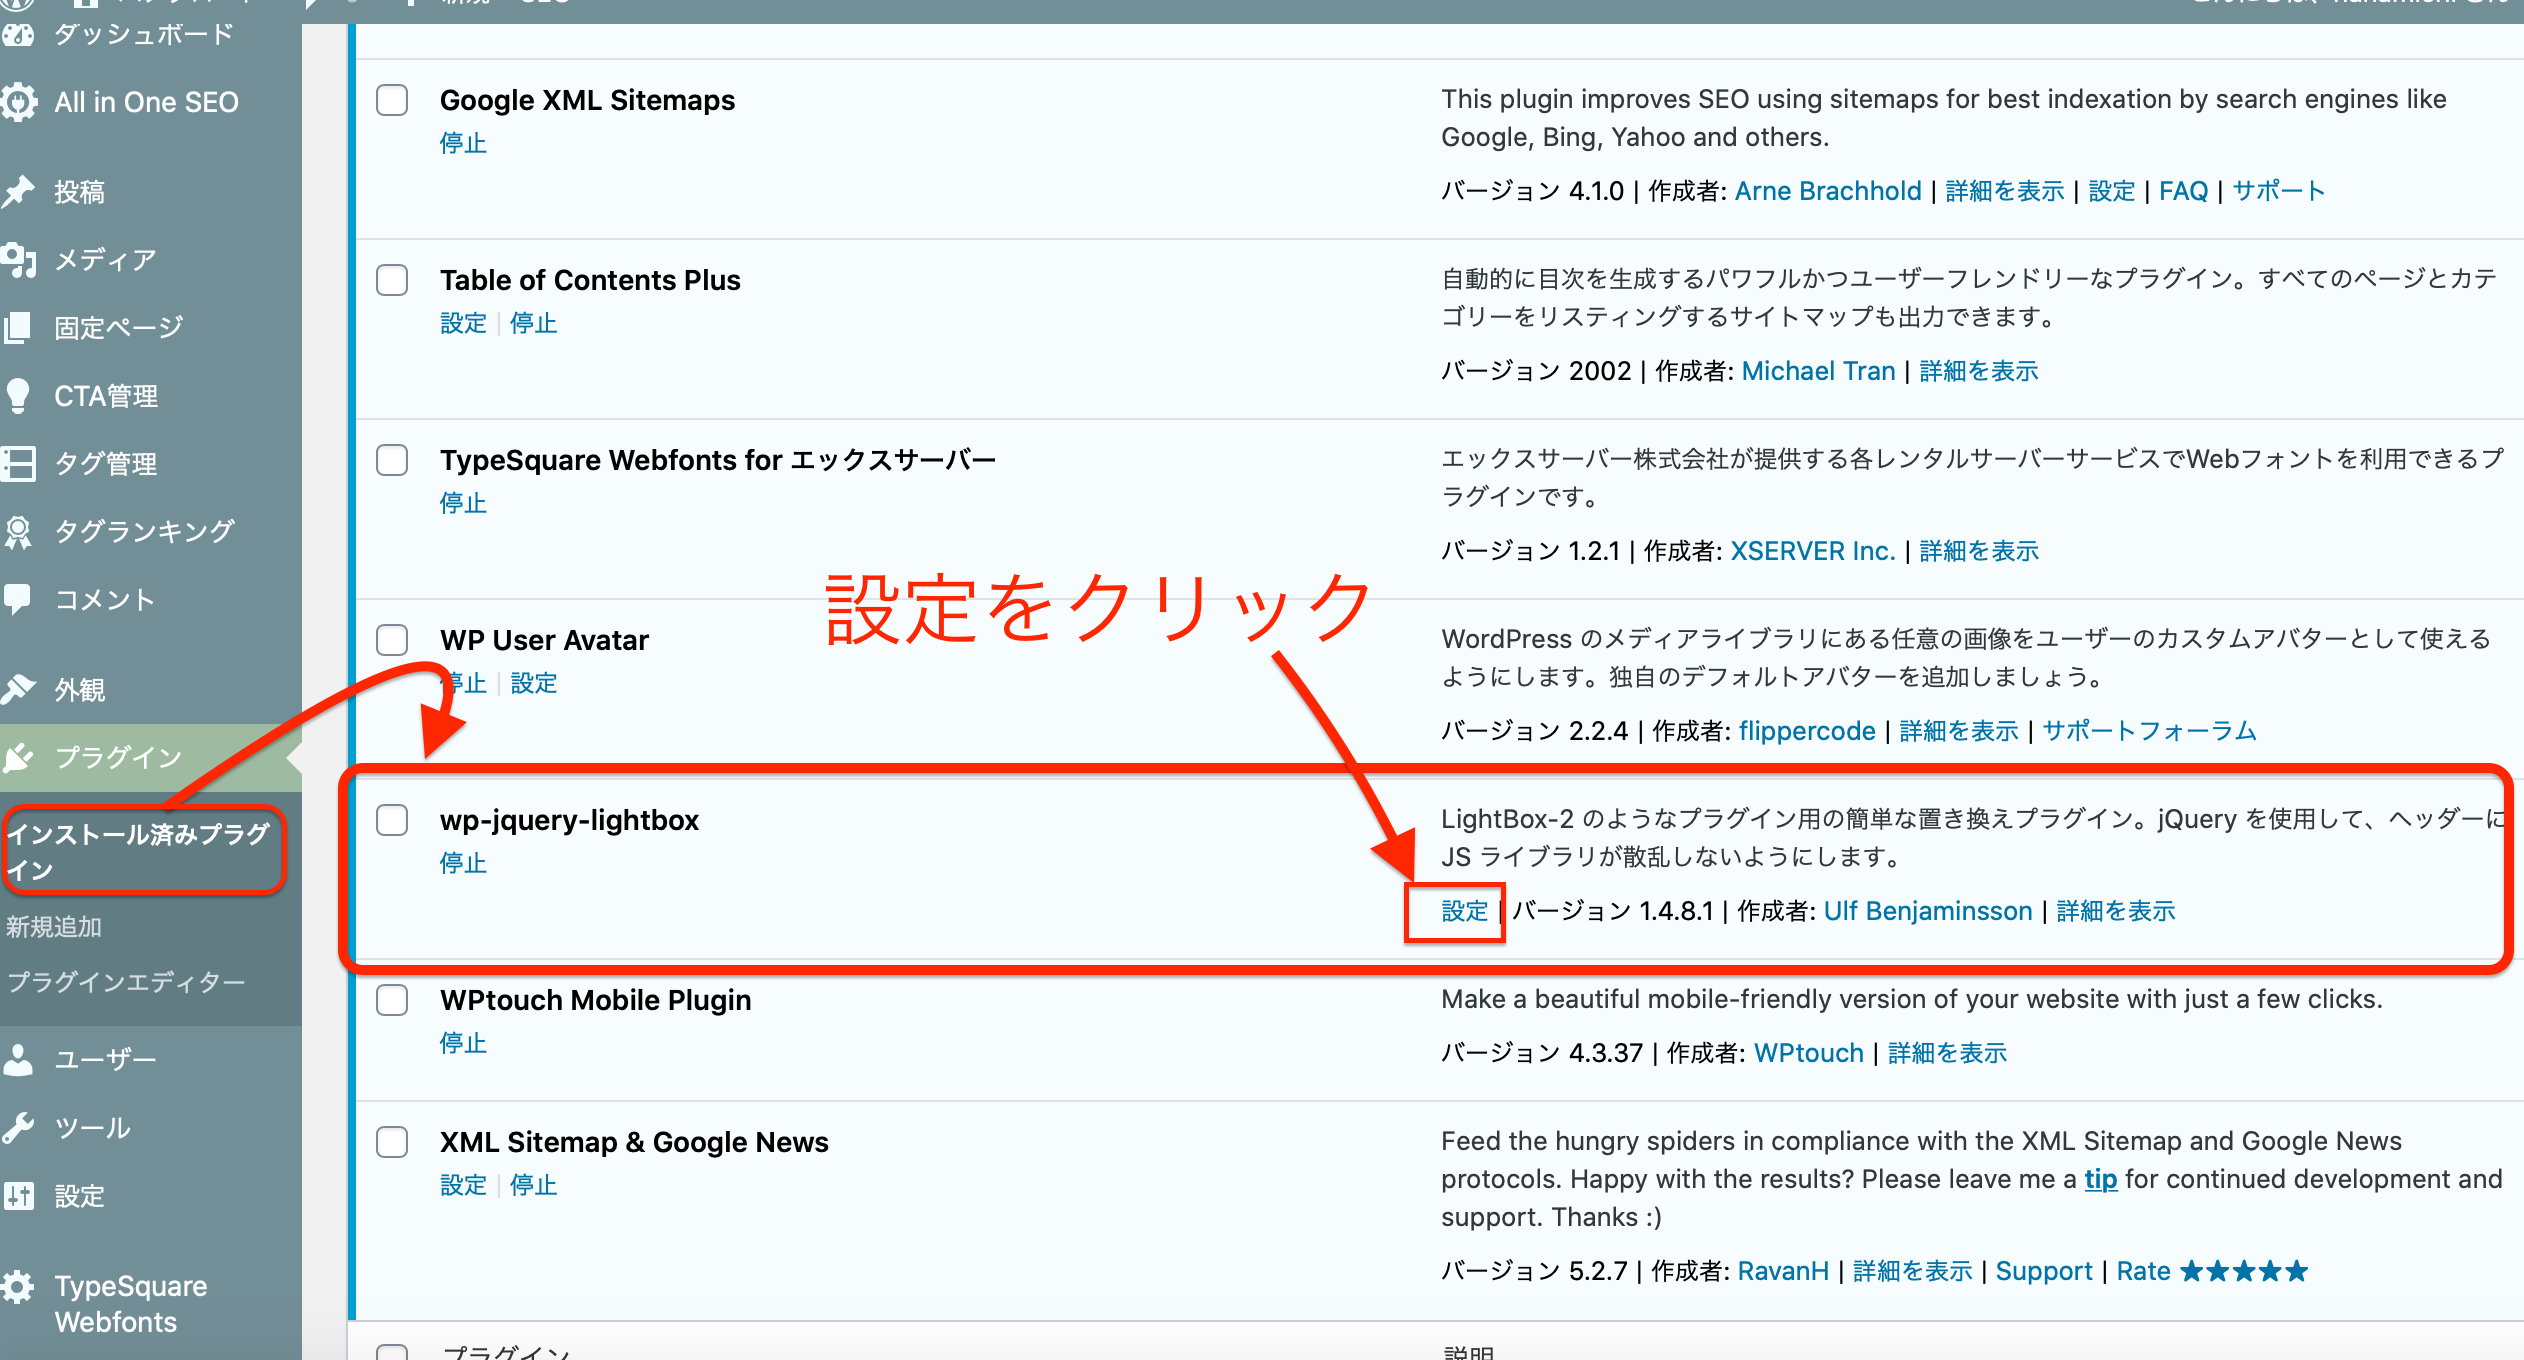This screenshot has height=1360, width=2524.
Task: Click the Rate five-star link
Action: coord(2211,1271)
